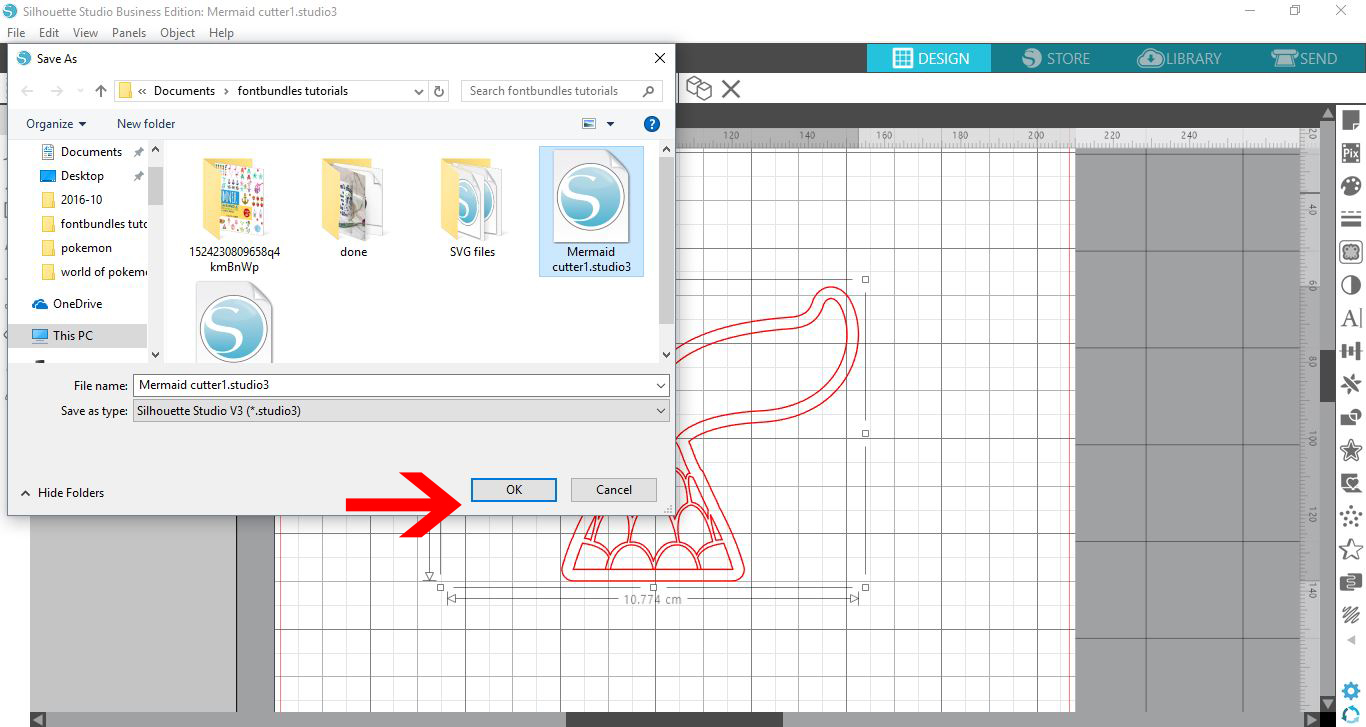This screenshot has height=727, width=1366.
Task: Collapse the right panel with arrow
Action: tap(1351, 640)
